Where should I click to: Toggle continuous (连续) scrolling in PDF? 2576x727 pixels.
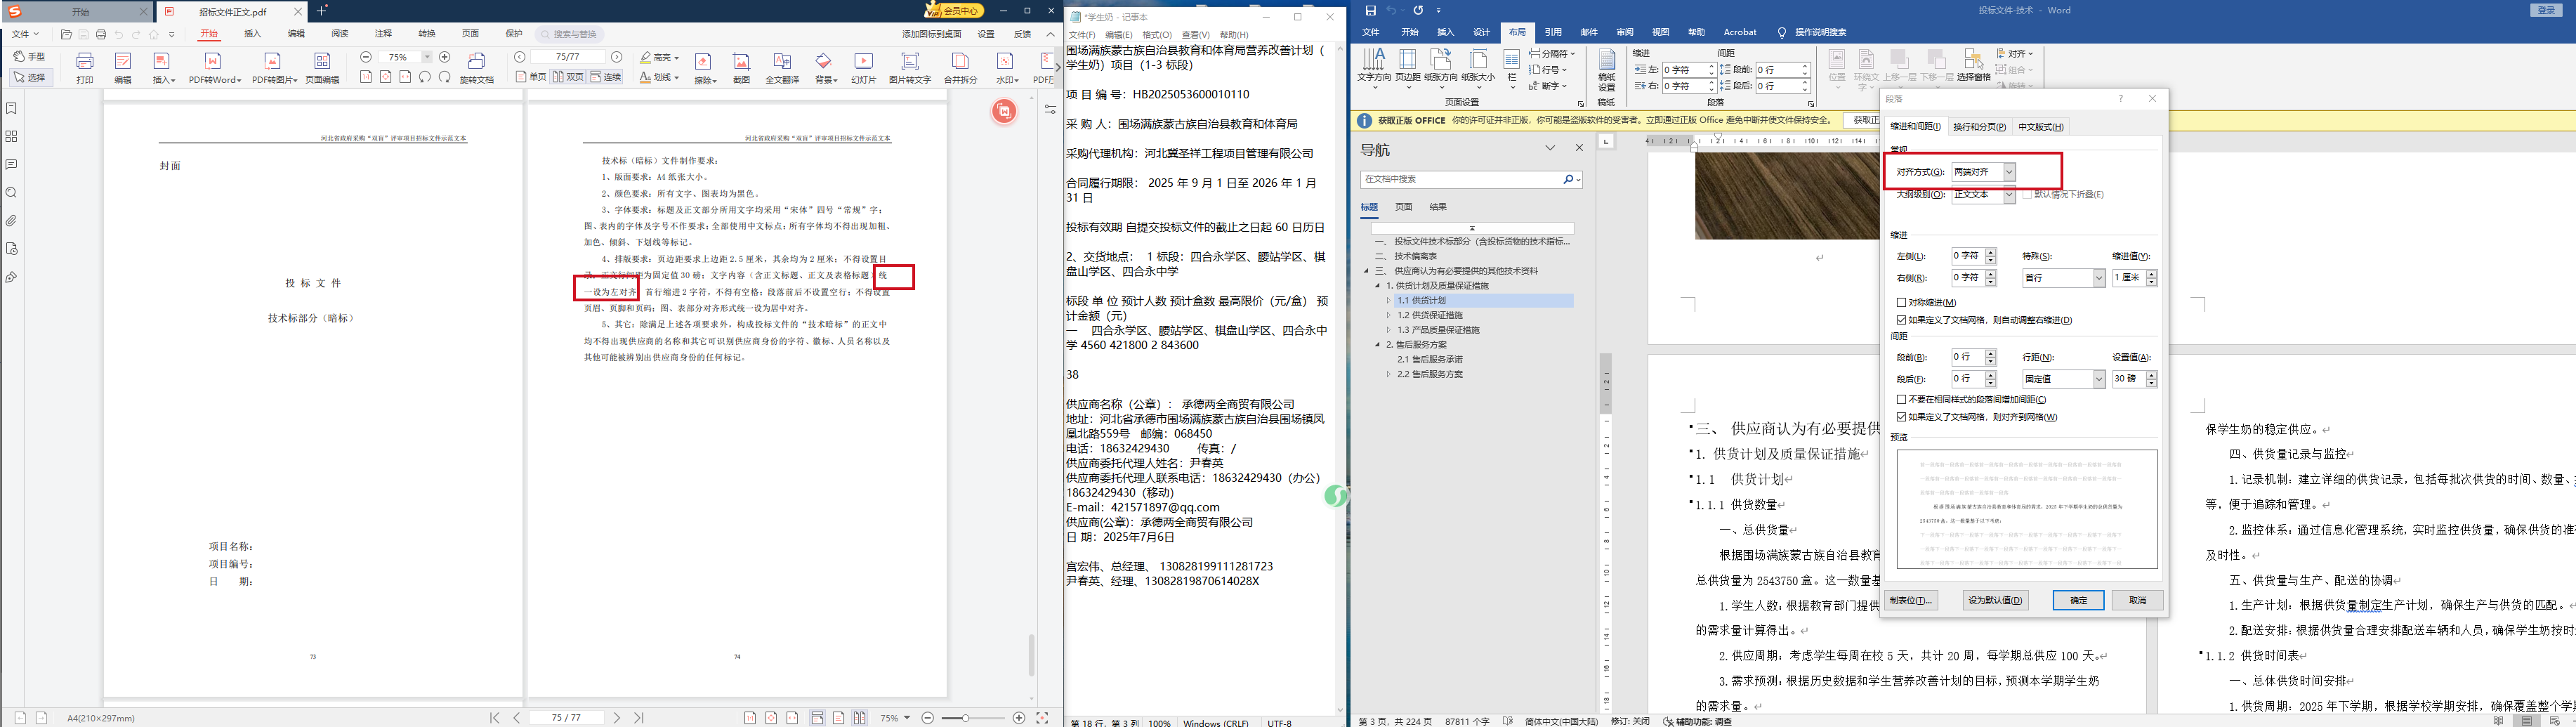pos(606,77)
